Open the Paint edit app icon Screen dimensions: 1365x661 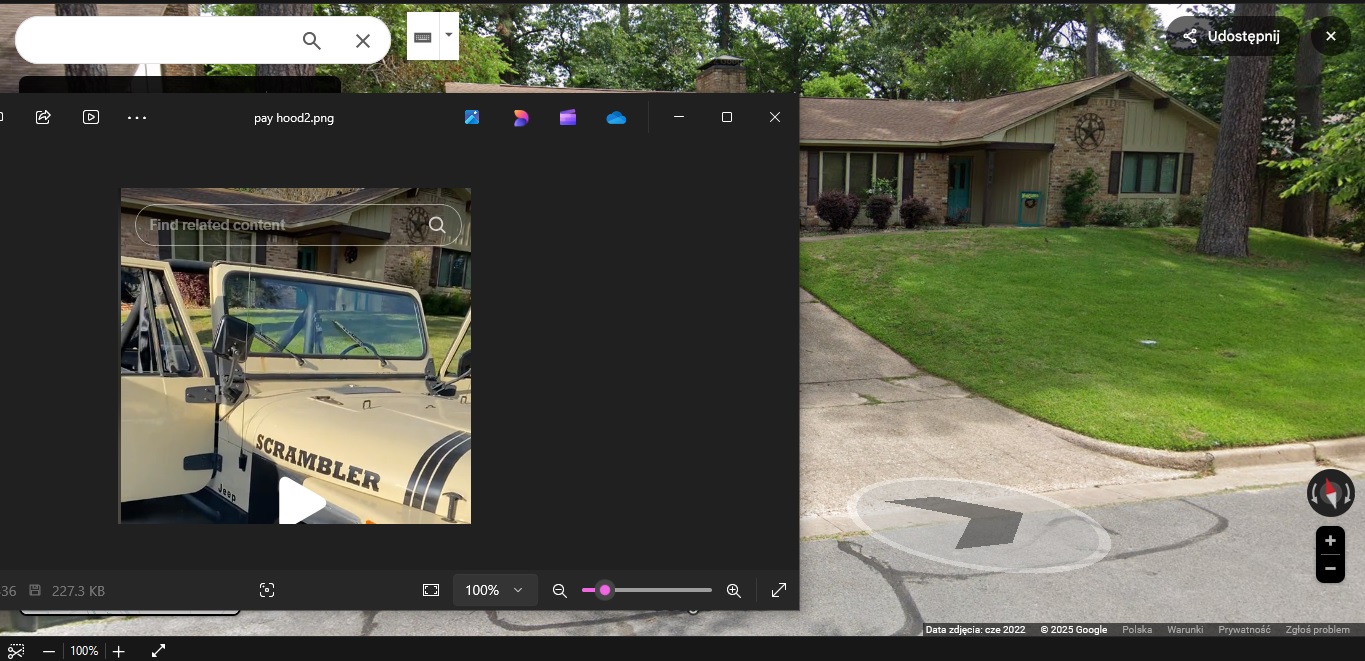(472, 117)
